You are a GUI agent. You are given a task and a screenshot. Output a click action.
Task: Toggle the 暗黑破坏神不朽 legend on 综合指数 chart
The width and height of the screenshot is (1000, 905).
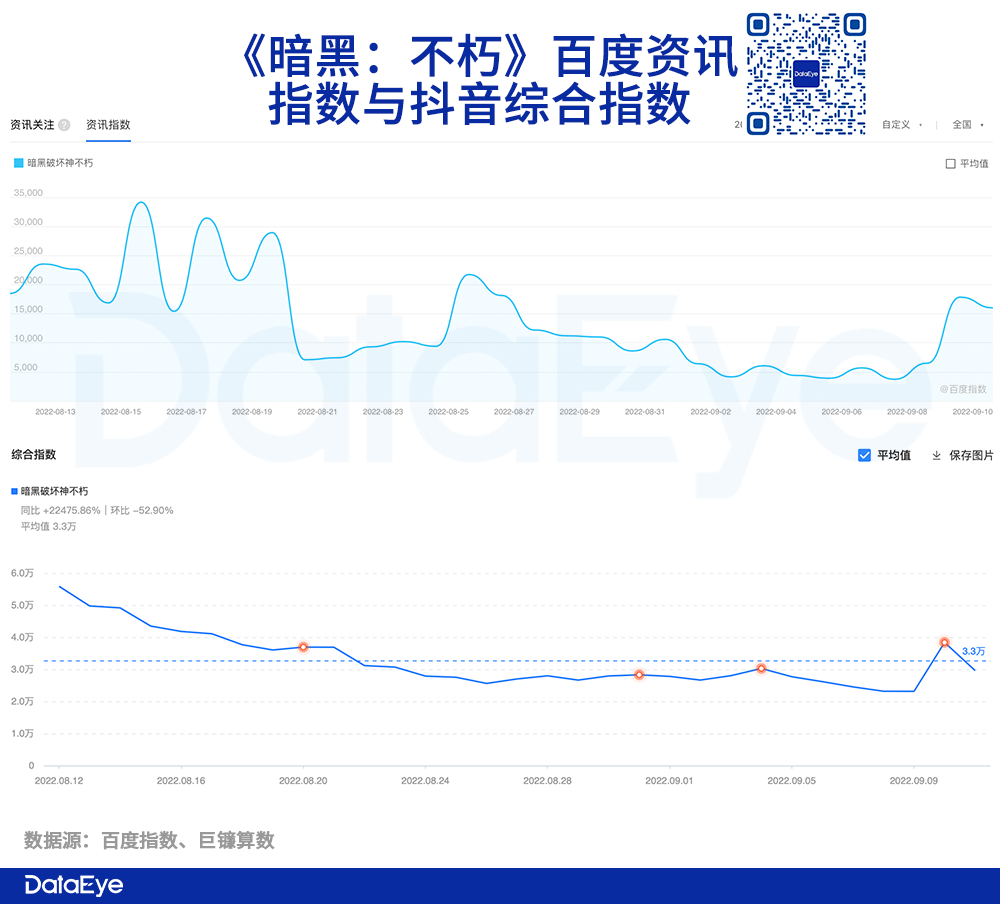[x=50, y=491]
